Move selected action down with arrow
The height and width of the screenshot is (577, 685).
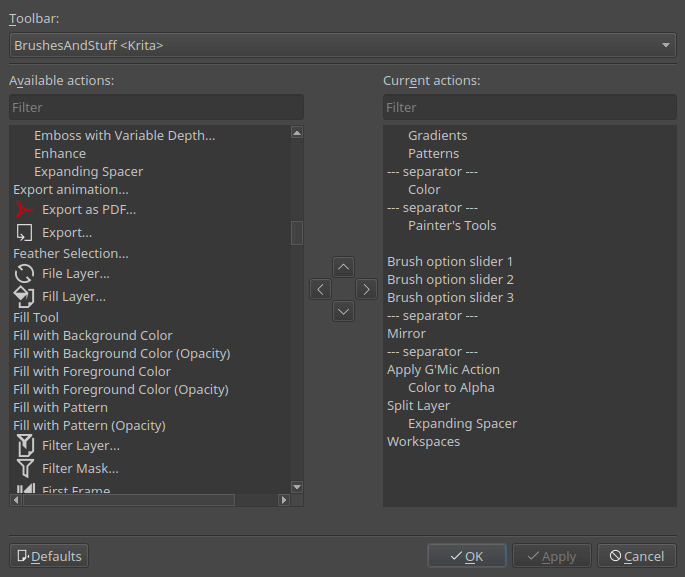[x=343, y=311]
